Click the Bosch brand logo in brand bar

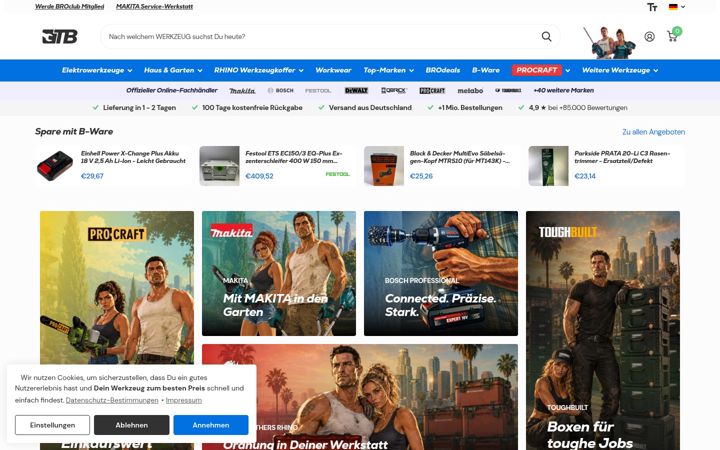(x=281, y=90)
